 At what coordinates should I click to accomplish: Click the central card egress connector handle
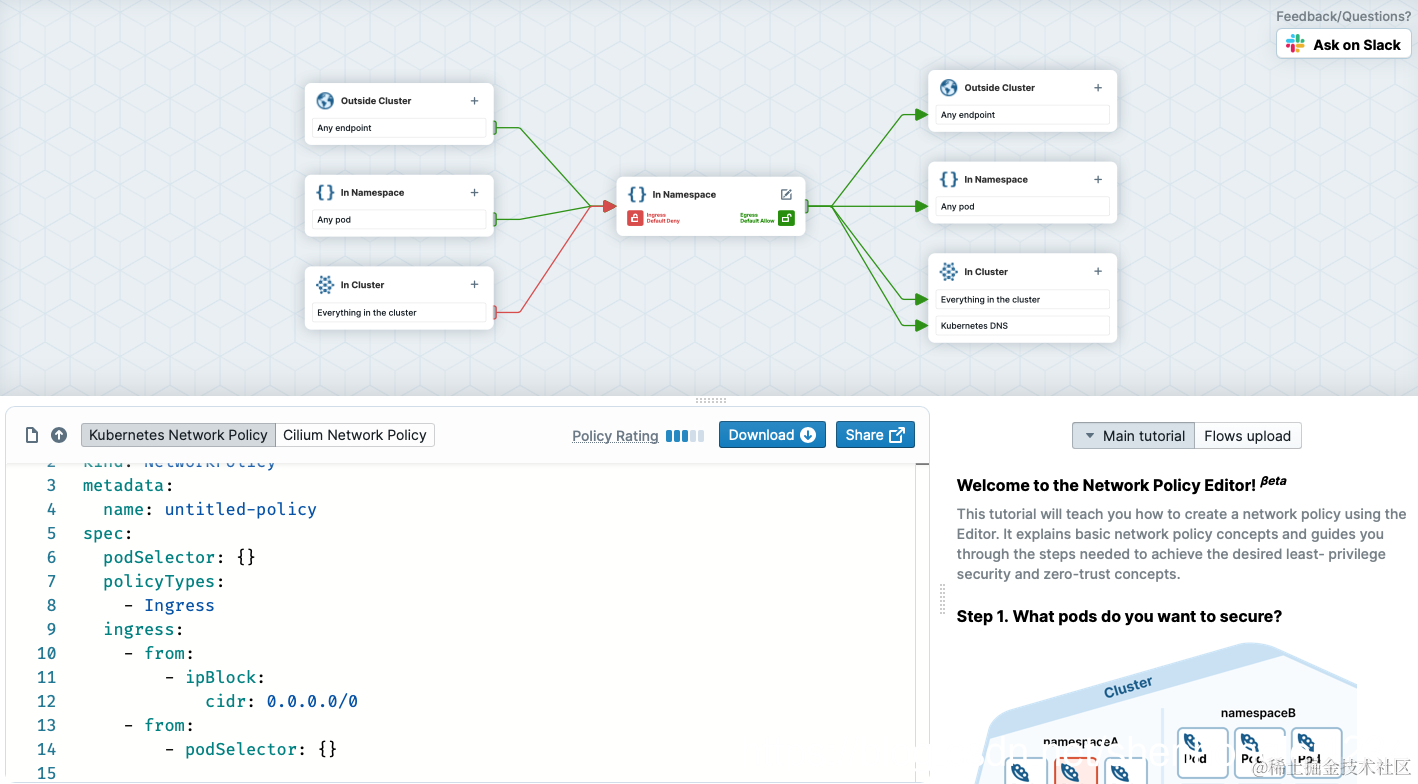coord(807,207)
